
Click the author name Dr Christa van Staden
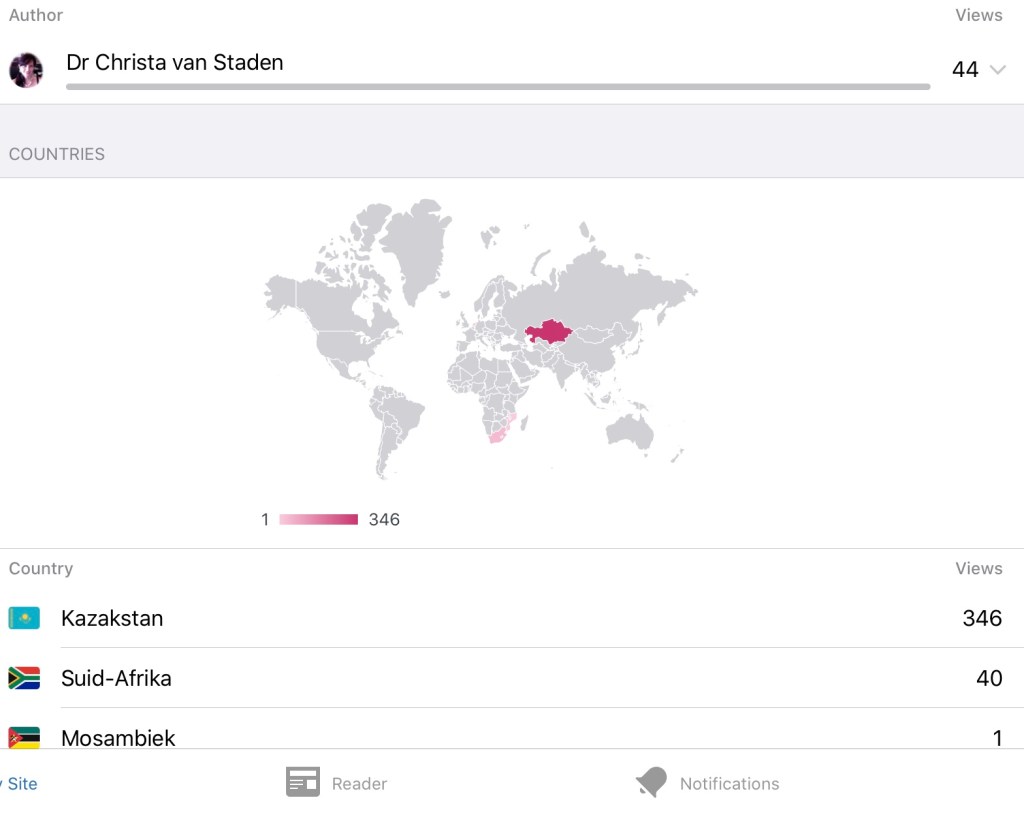click(174, 62)
